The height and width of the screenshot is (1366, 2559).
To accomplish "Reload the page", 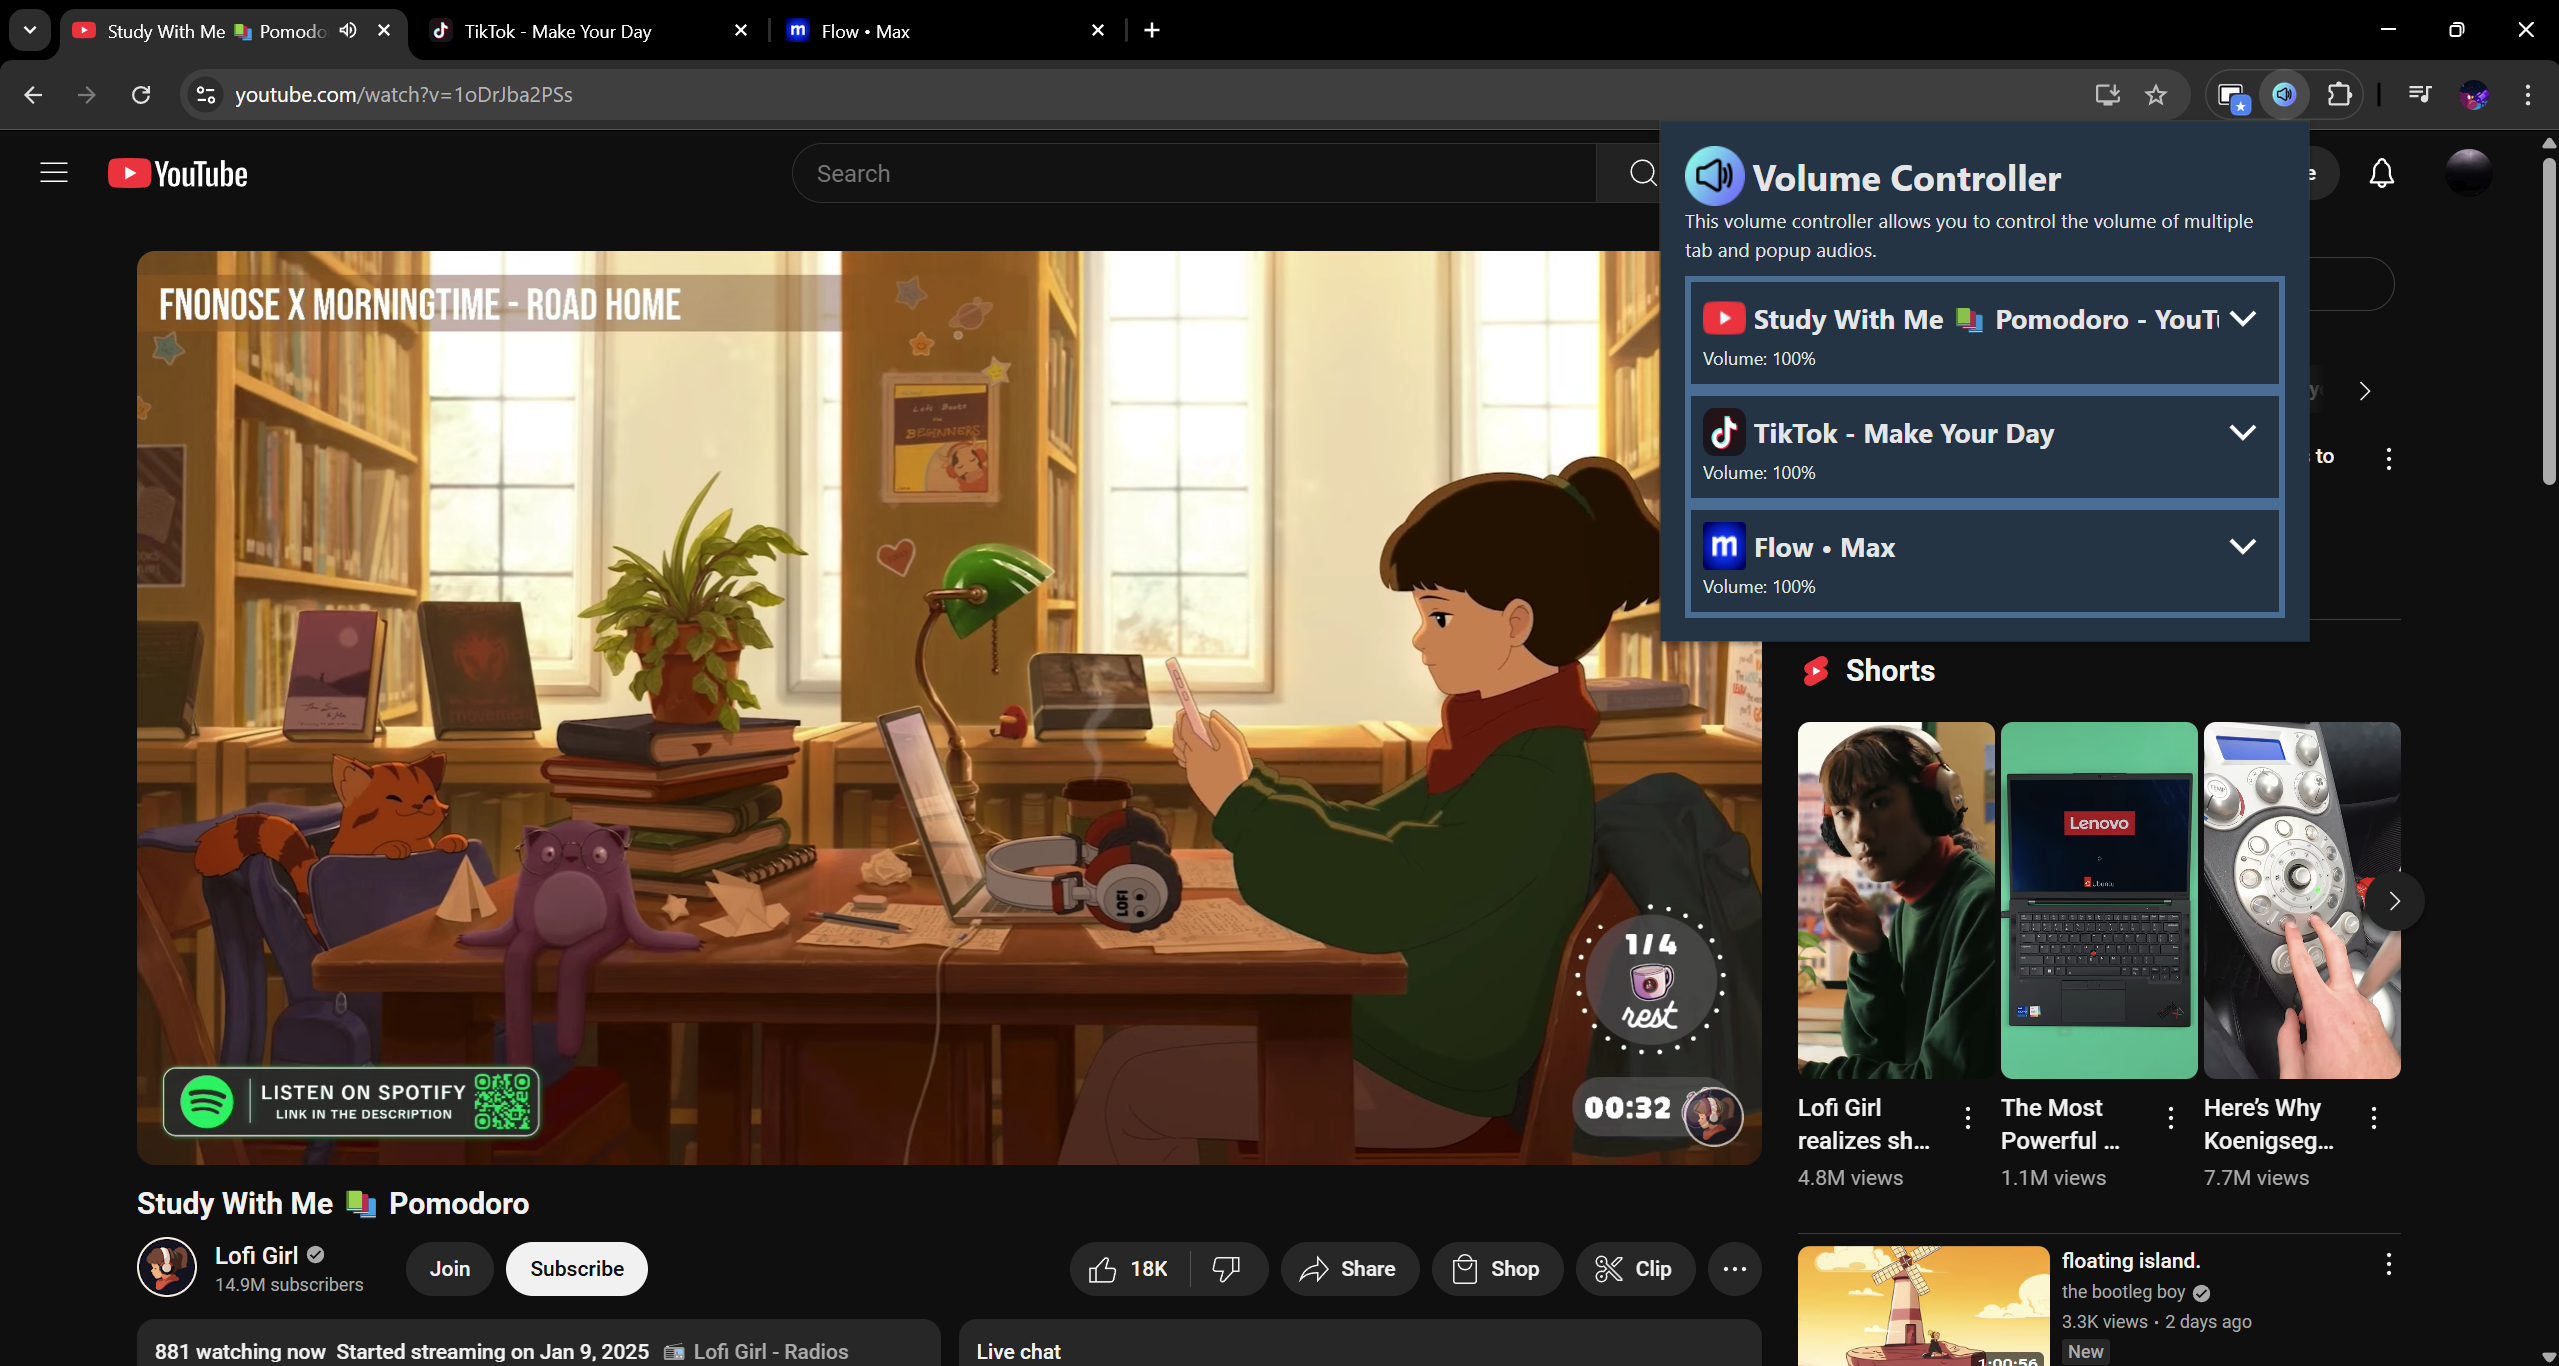I will [141, 94].
